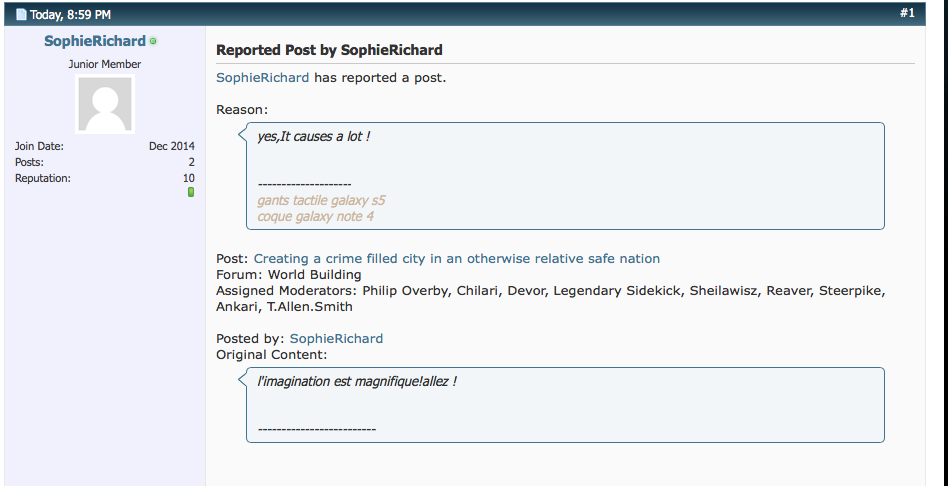This screenshot has width=948, height=486.
Task: Click the quote "l'imagination est magnifique!allez !"
Action: point(357,381)
